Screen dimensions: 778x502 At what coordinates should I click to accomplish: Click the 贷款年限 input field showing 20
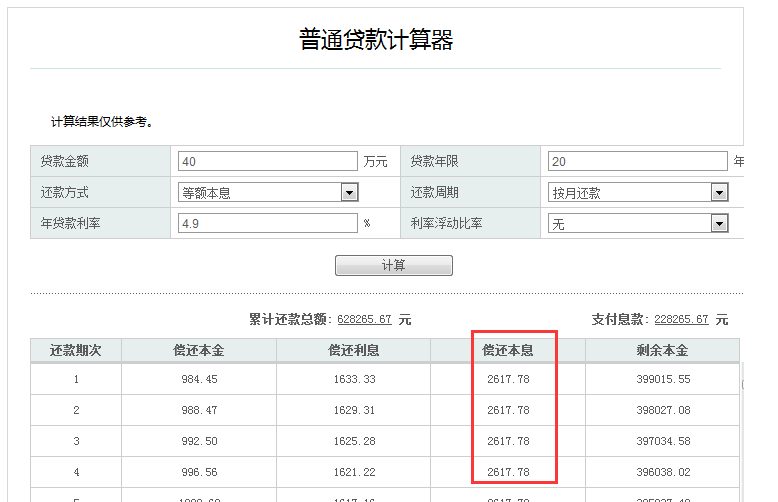638,161
